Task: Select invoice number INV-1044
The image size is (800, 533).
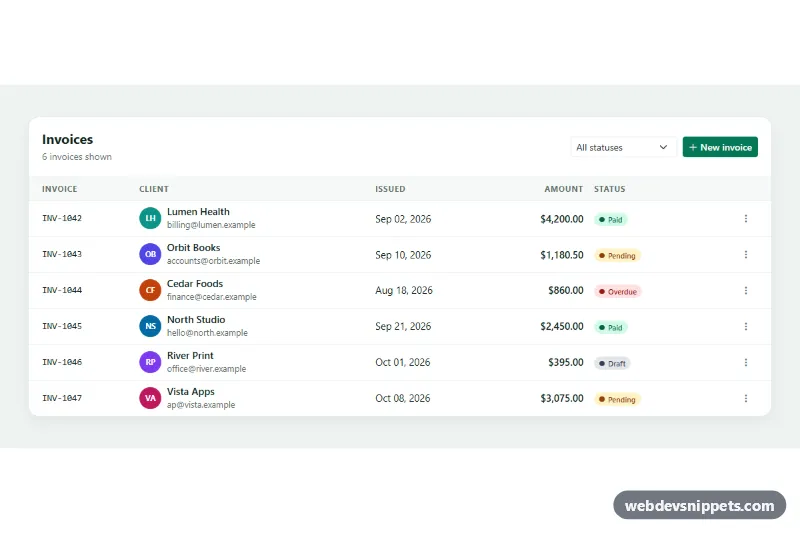Action: pos(62,290)
